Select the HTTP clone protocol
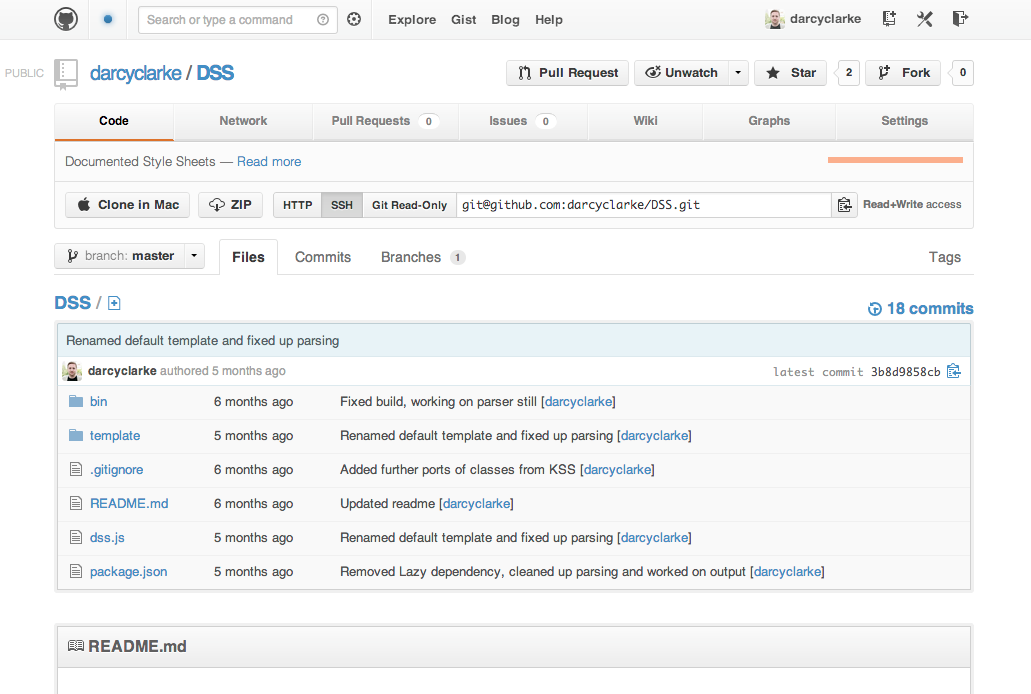Viewport: 1031px width, 694px height. click(x=297, y=205)
